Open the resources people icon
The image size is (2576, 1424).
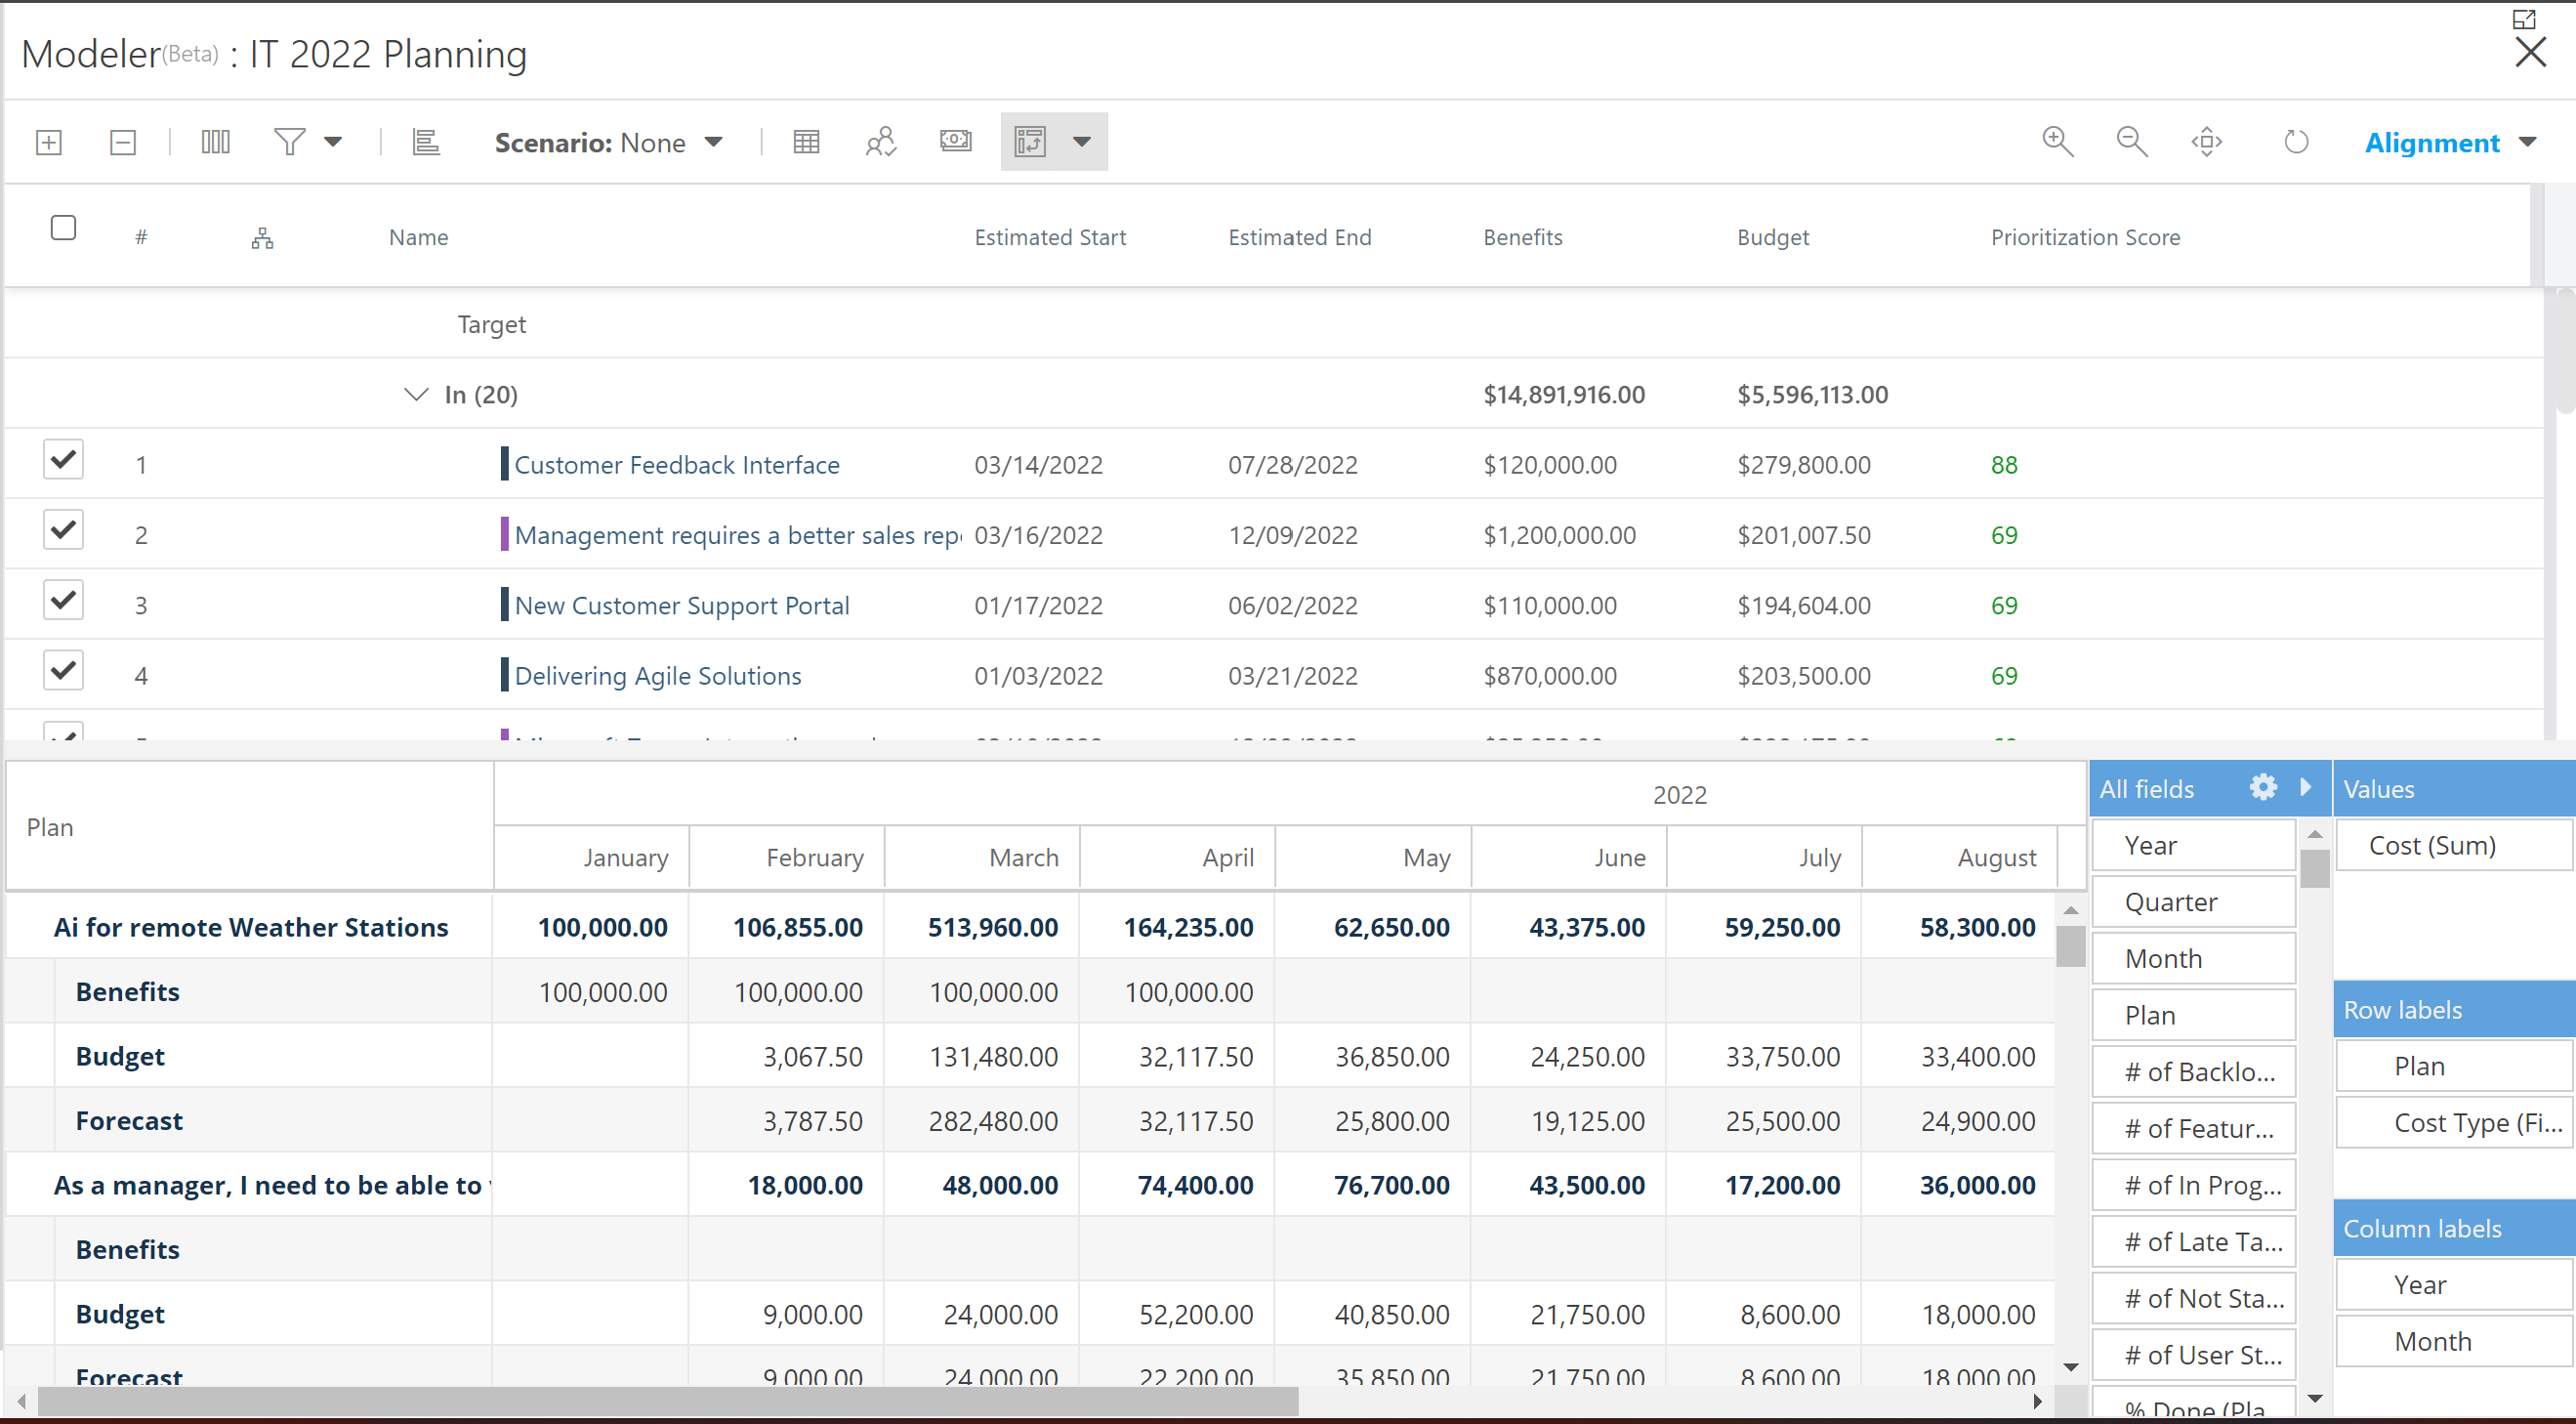[x=881, y=142]
